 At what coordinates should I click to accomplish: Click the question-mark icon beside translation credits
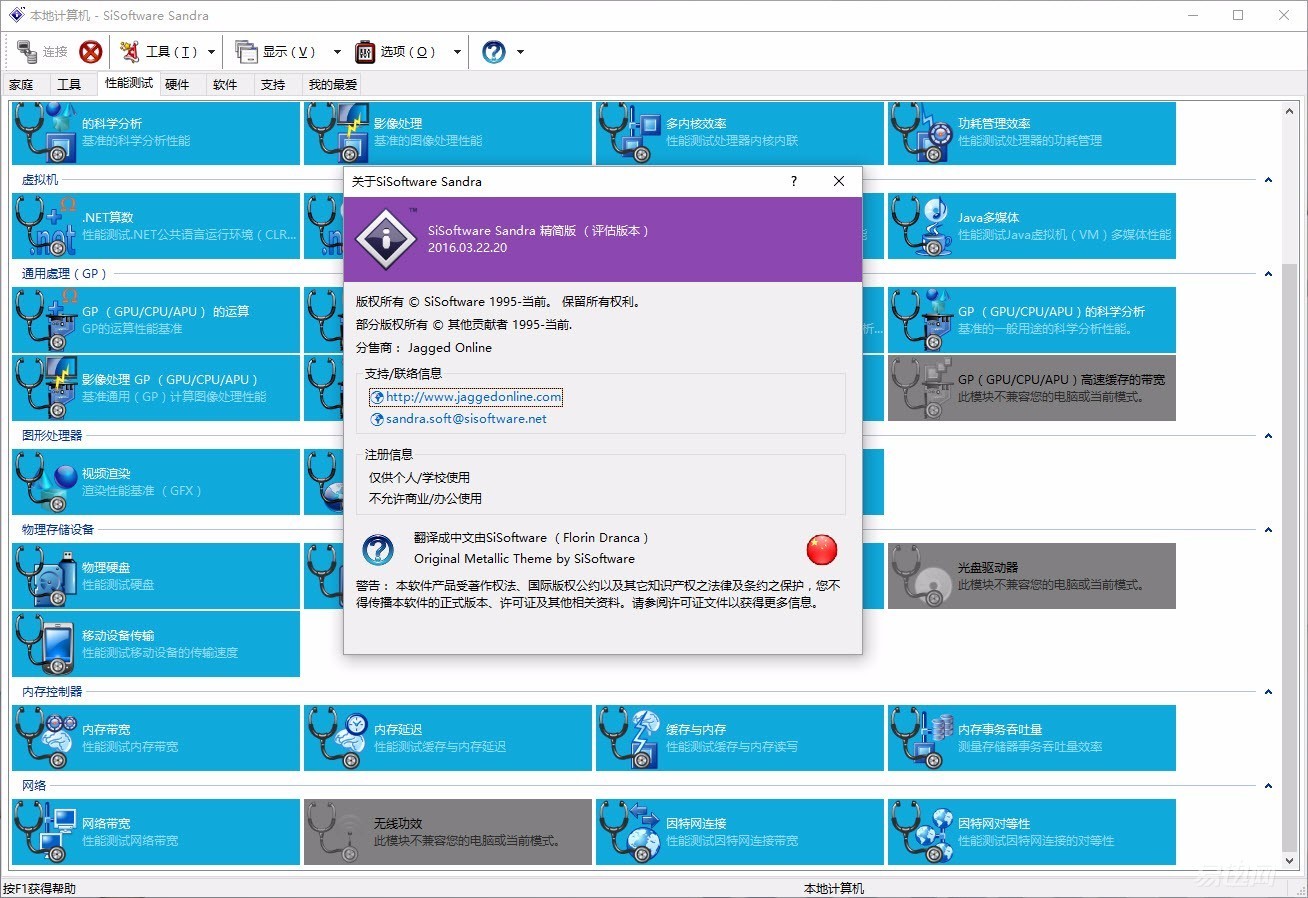(x=378, y=549)
